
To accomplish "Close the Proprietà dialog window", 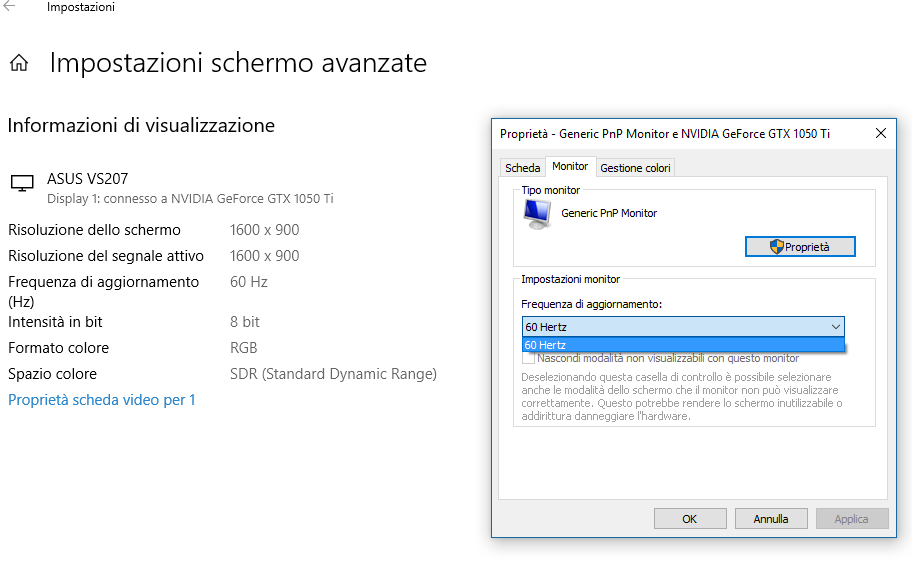I will pos(881,133).
